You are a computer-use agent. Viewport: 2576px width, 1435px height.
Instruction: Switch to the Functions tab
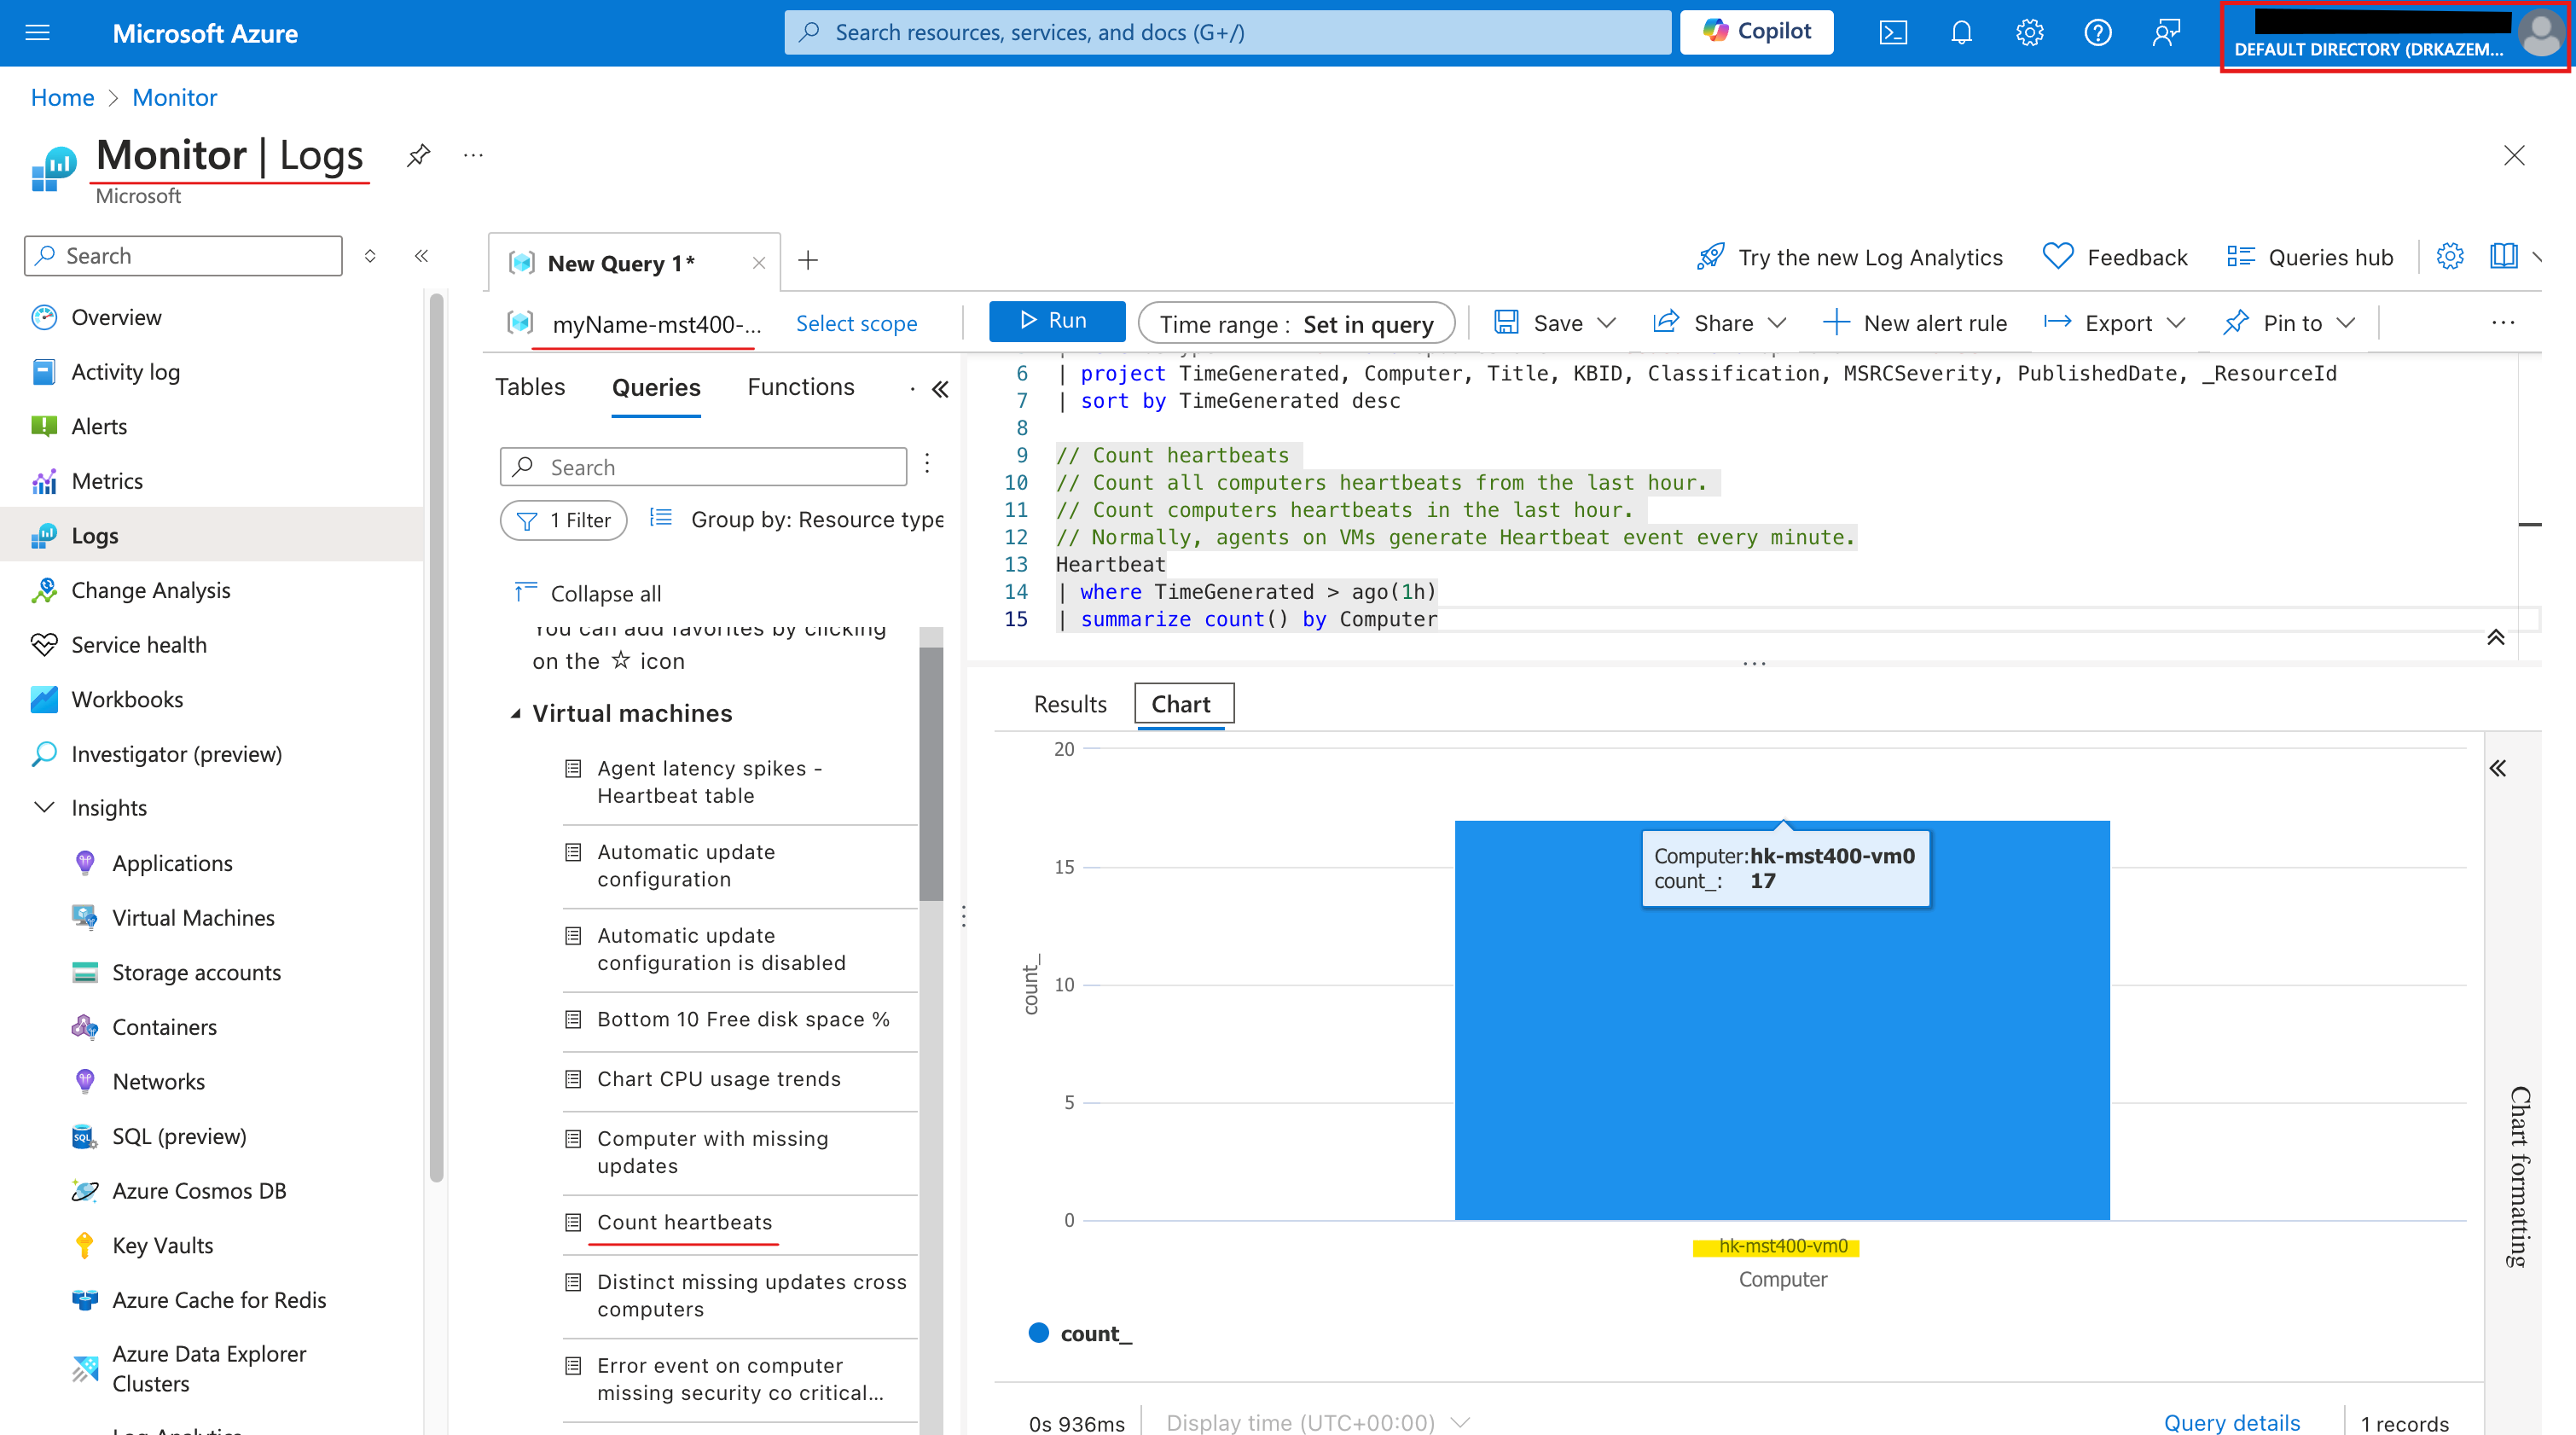(801, 387)
